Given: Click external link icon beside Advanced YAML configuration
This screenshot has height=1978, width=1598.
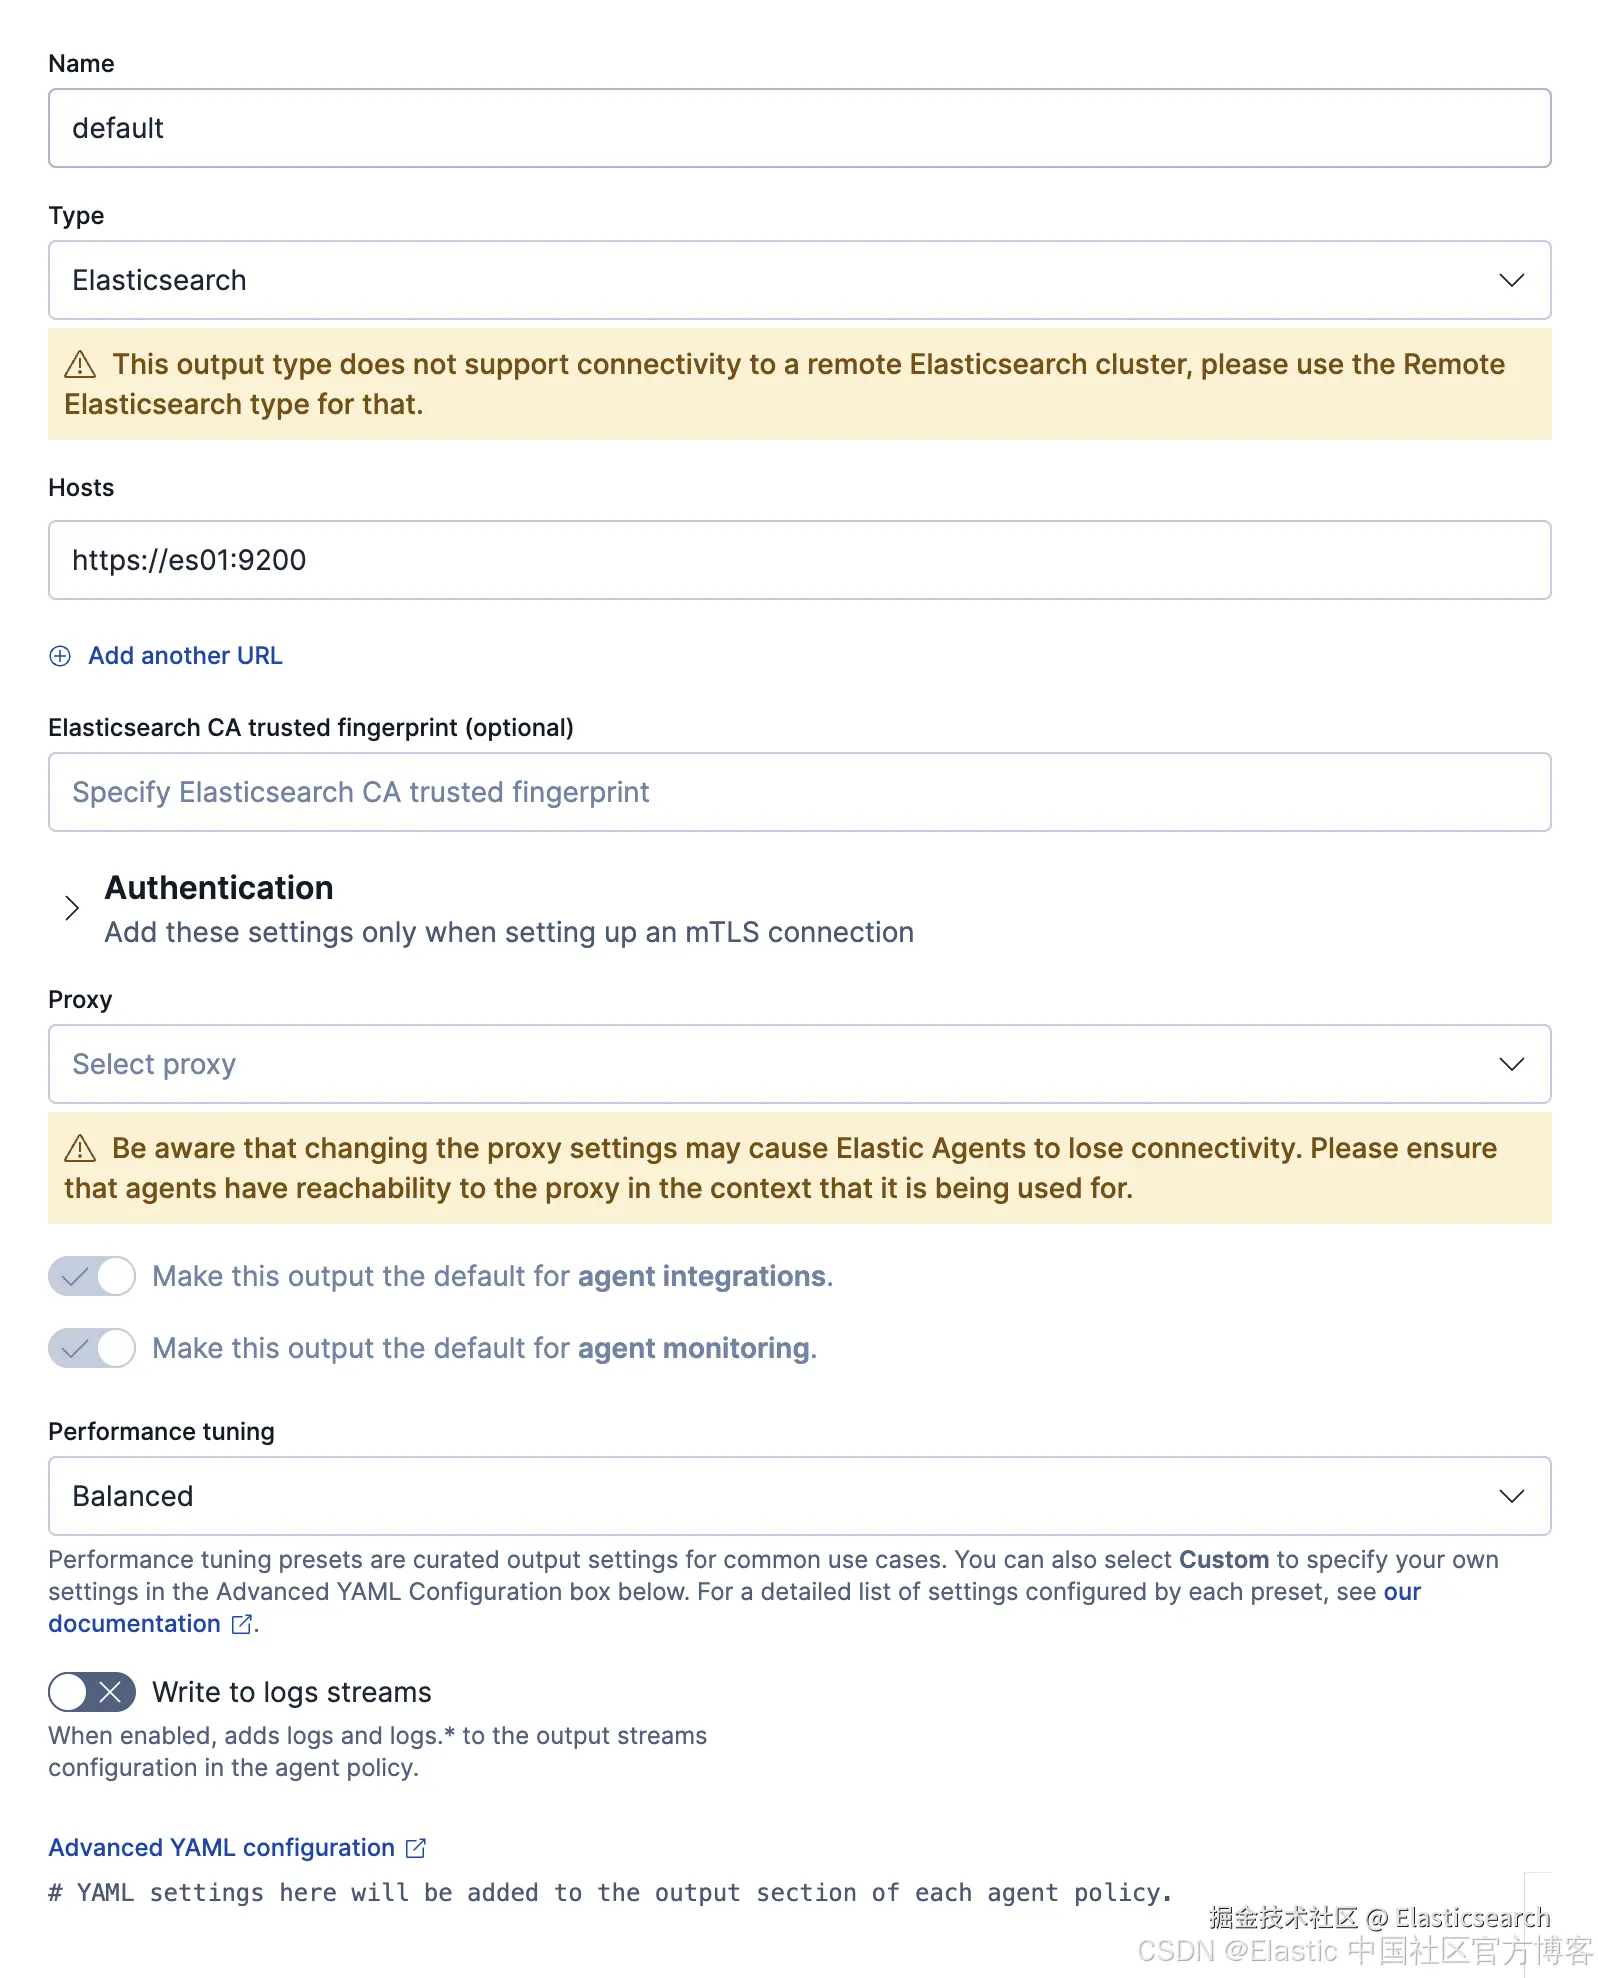Looking at the screenshot, I should (x=416, y=1849).
